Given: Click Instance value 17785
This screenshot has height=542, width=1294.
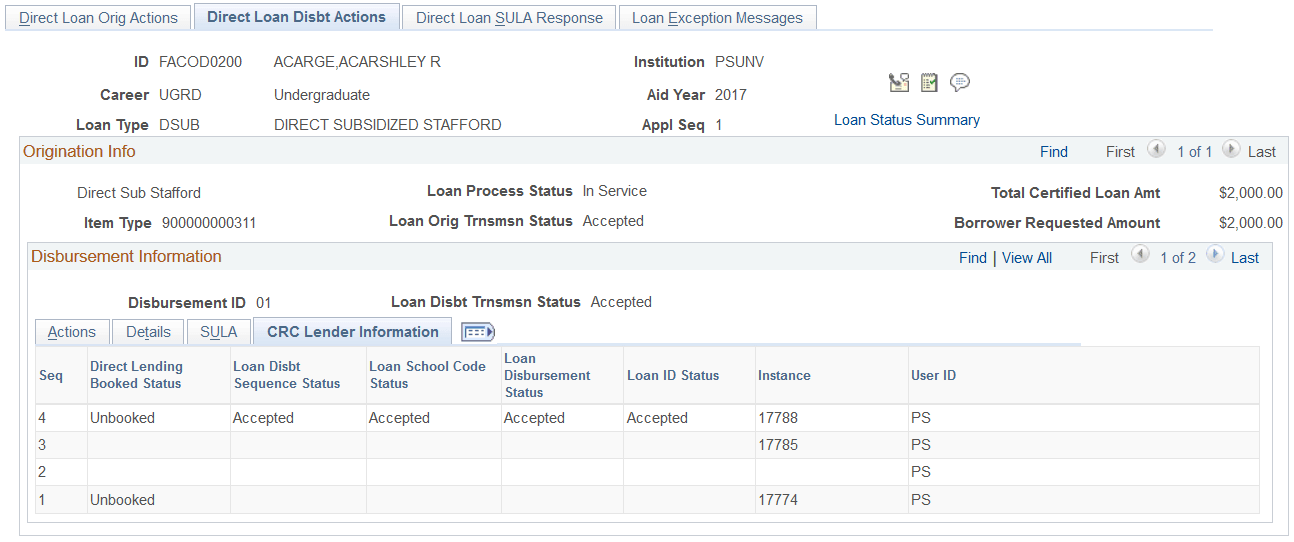Looking at the screenshot, I should pos(778,445).
